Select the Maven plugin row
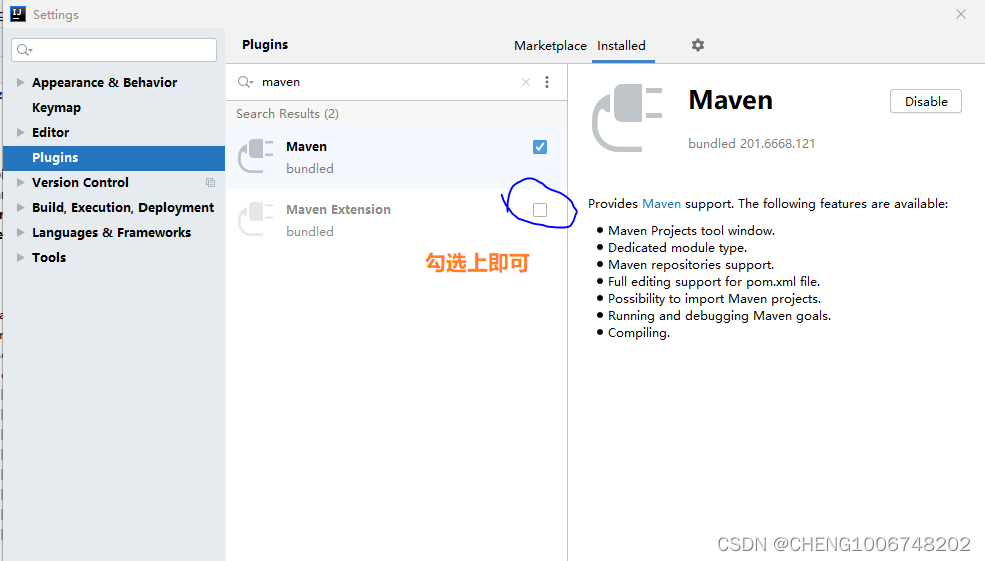Image resolution: width=985 pixels, height=561 pixels. [x=396, y=156]
